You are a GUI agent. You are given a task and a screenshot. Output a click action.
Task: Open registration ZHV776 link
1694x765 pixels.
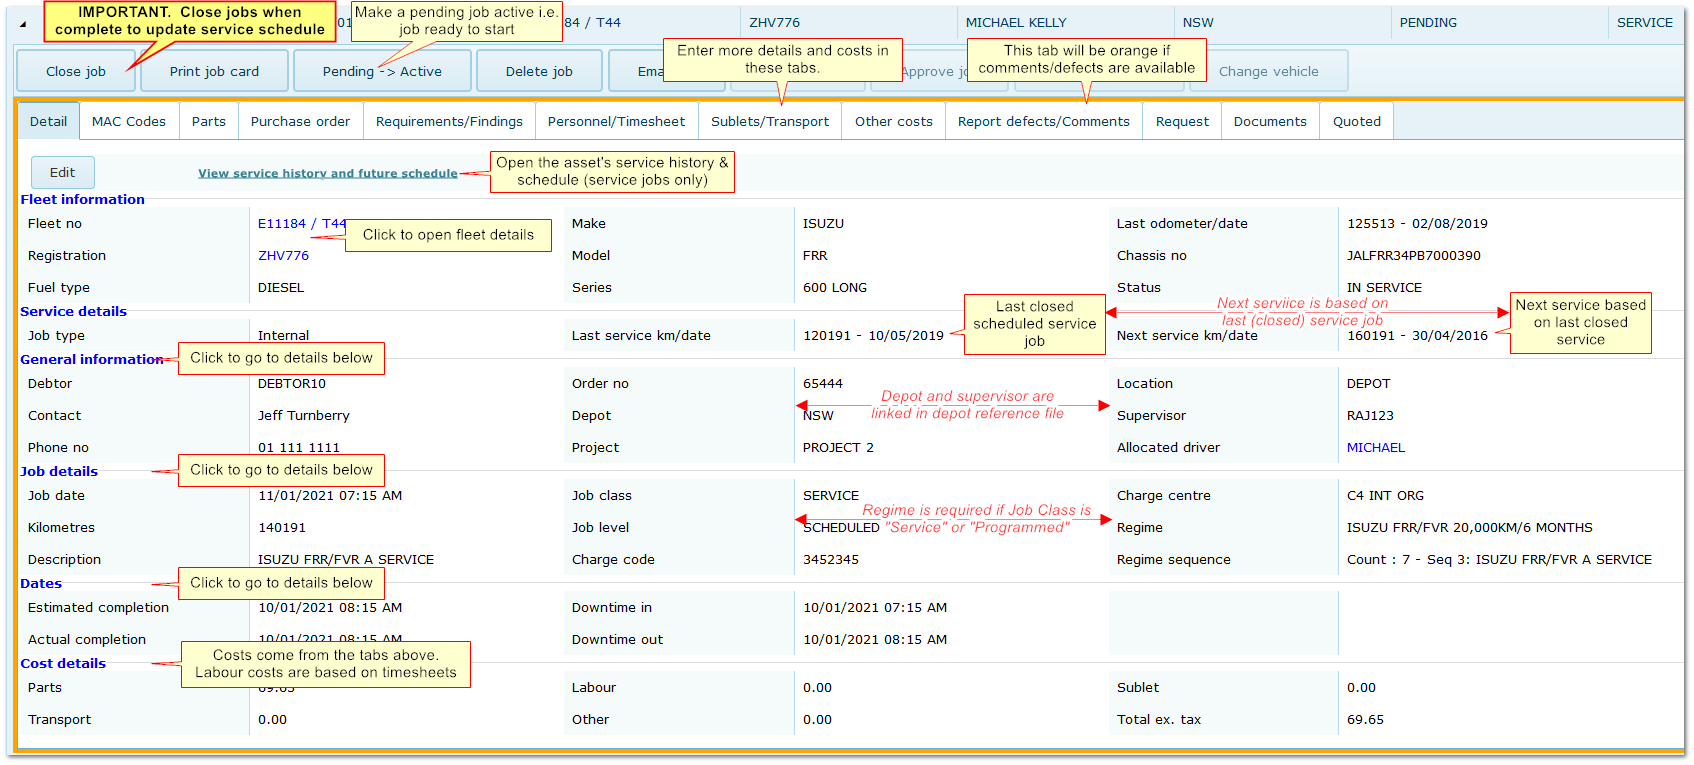[x=283, y=256]
